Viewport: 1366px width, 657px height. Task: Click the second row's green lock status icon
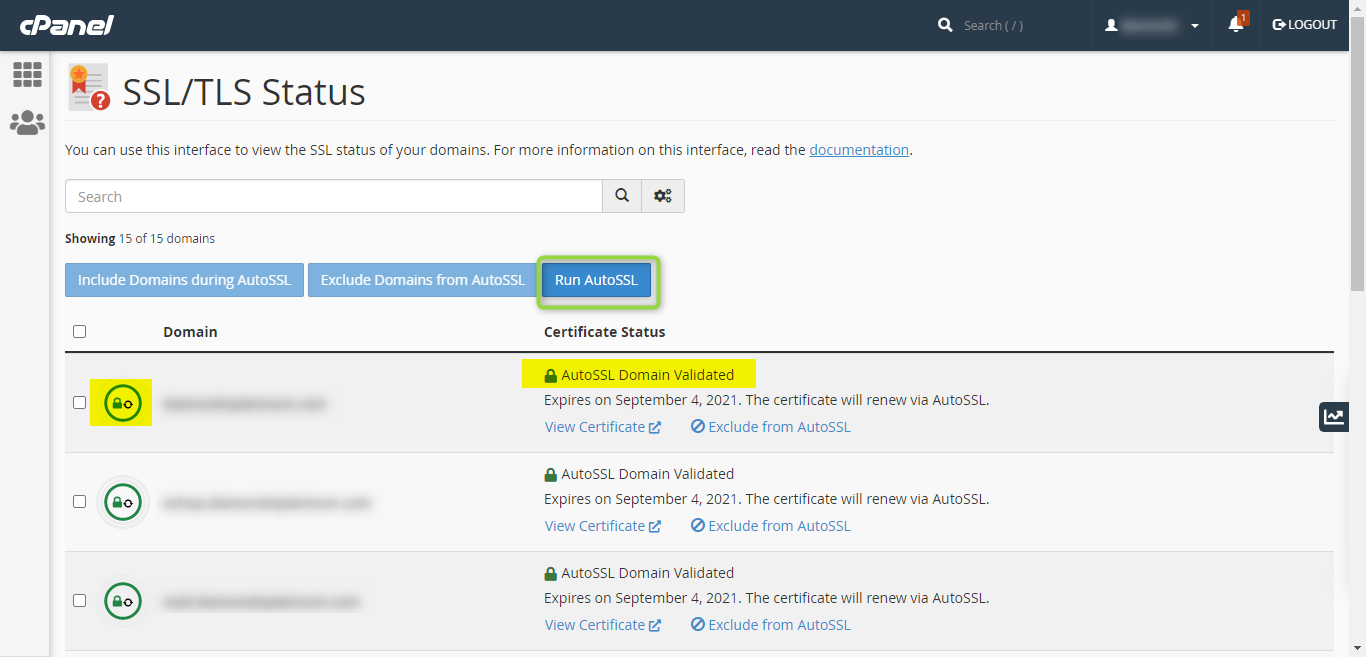[123, 502]
